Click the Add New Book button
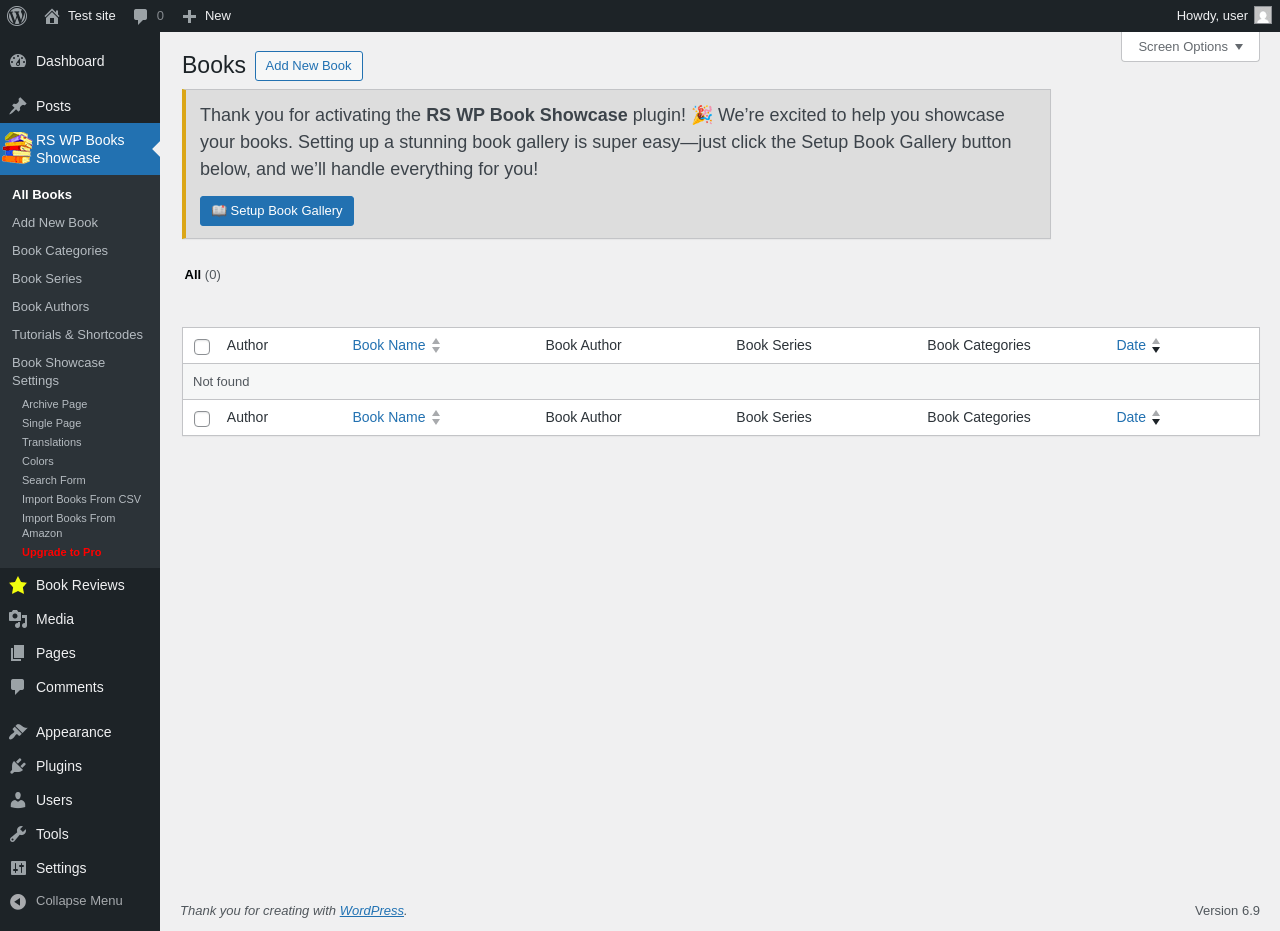Screen dimensions: 1280x931 point(309,66)
